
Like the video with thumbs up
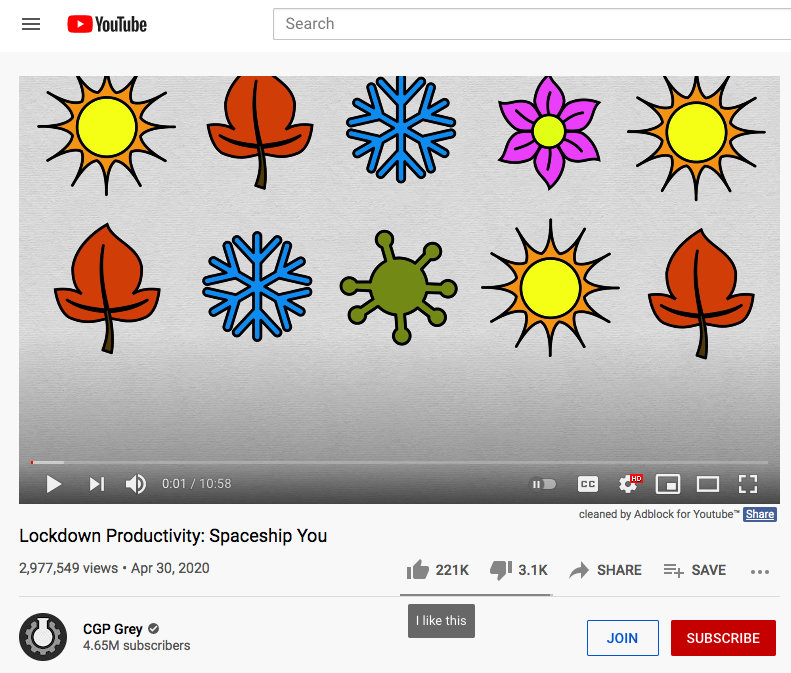coord(418,570)
